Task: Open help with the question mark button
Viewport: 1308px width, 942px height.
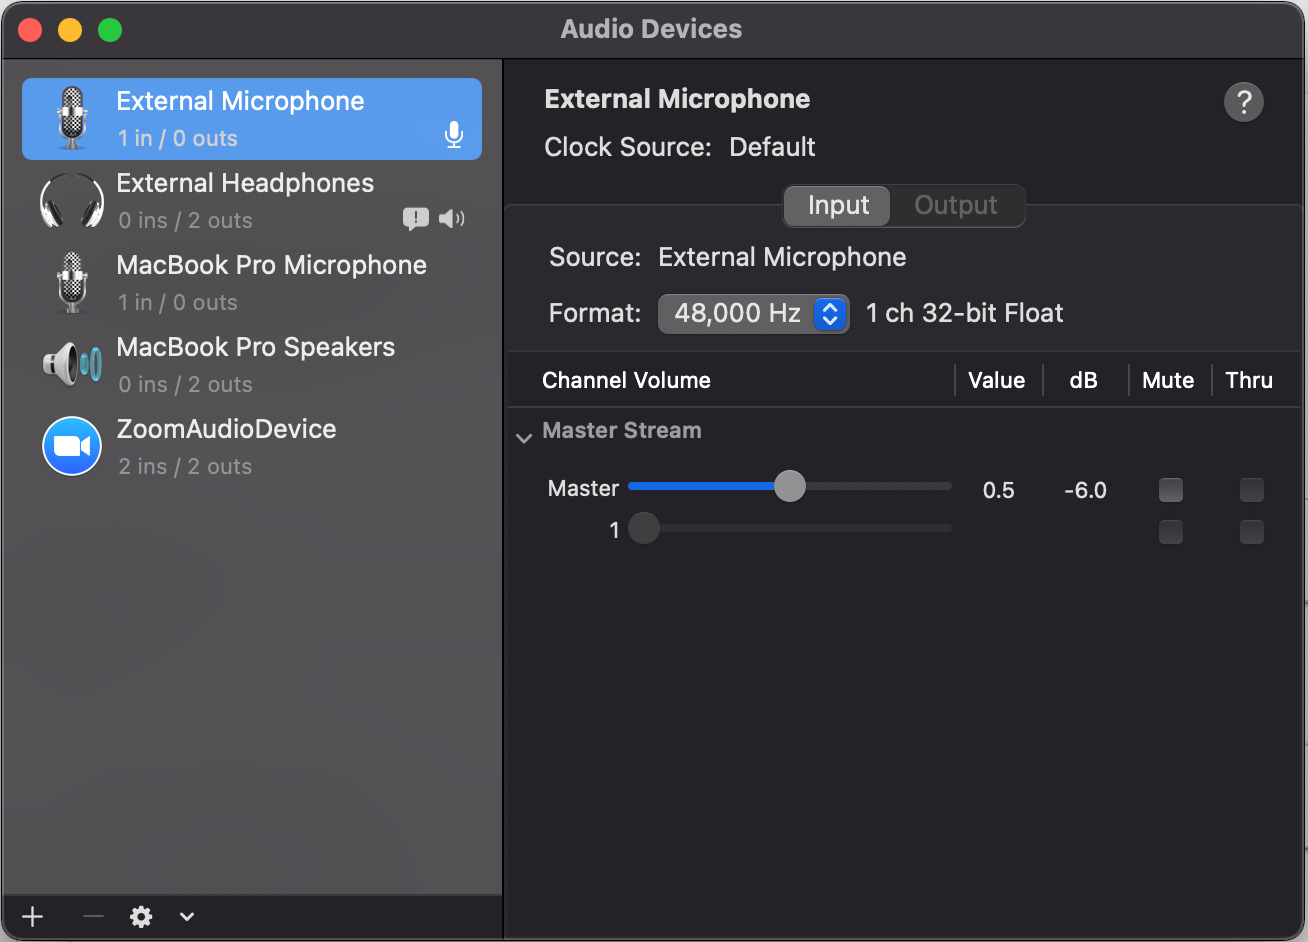Action: (1243, 101)
